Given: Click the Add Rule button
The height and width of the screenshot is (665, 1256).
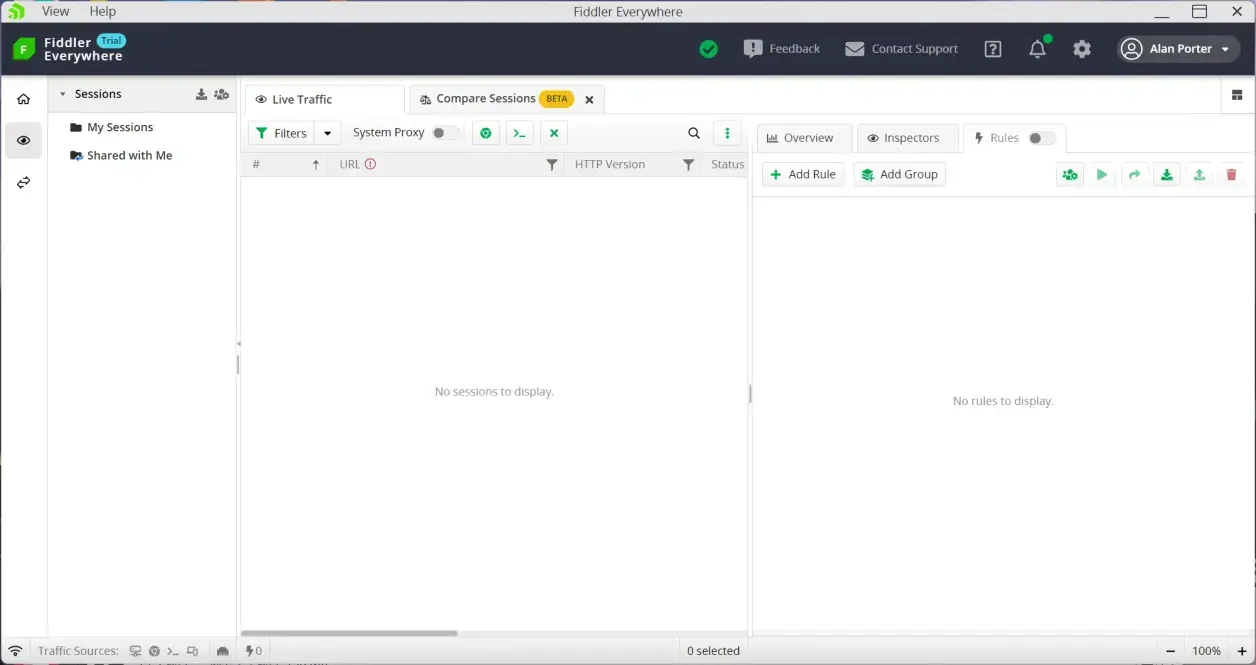Looking at the screenshot, I should click(x=804, y=175).
